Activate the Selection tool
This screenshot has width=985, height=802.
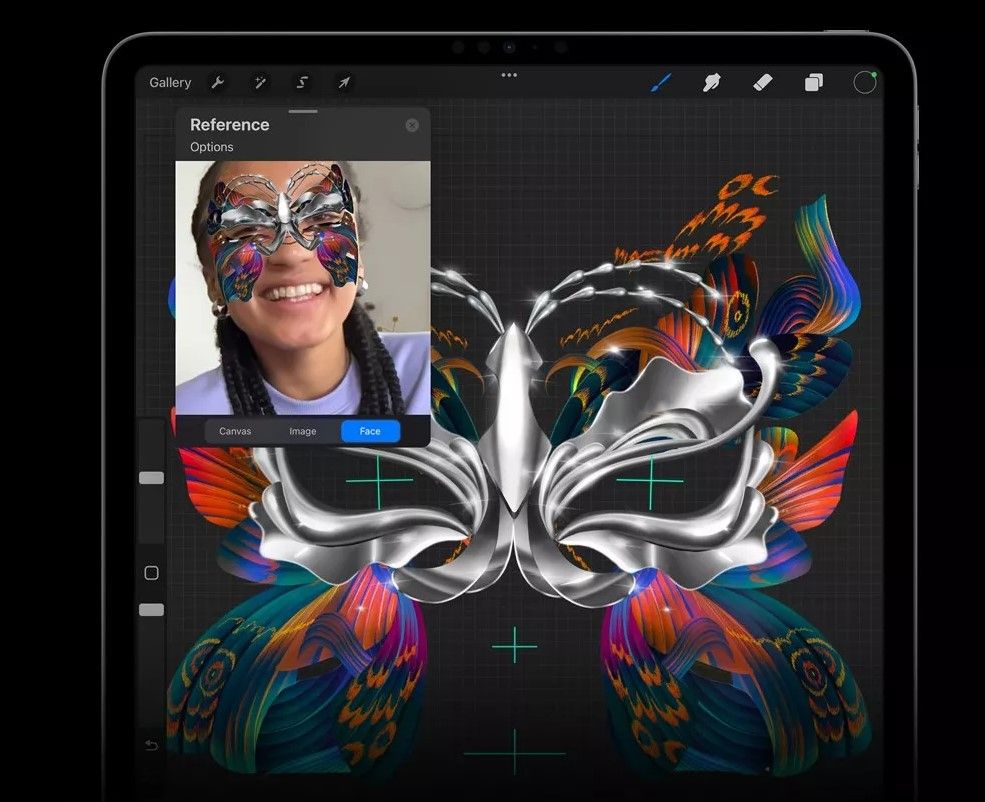301,83
